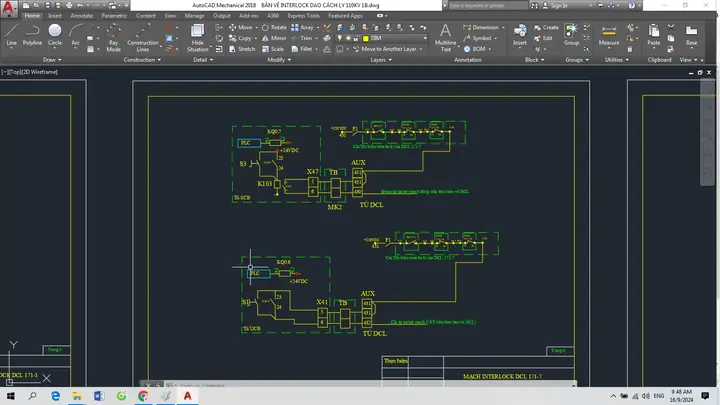This screenshot has height=405, width=720.
Task: Expand the Draw panel
Action: coord(52,60)
